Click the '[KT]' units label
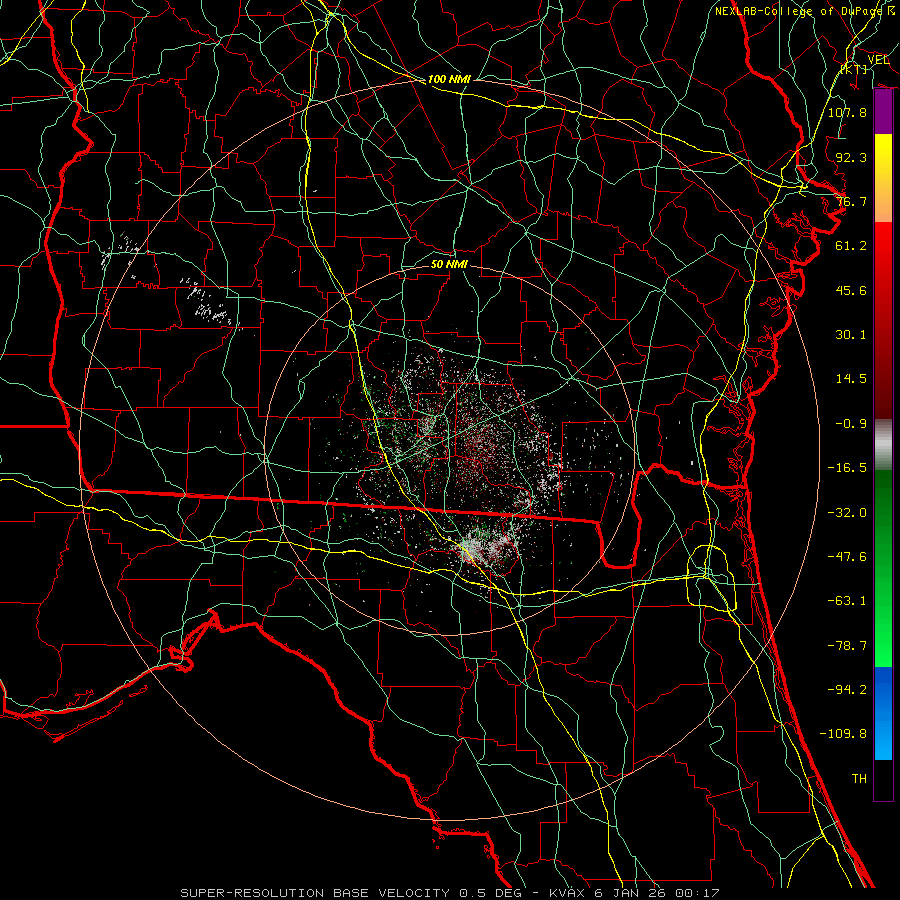Viewport: 900px width, 900px height. coord(854,69)
